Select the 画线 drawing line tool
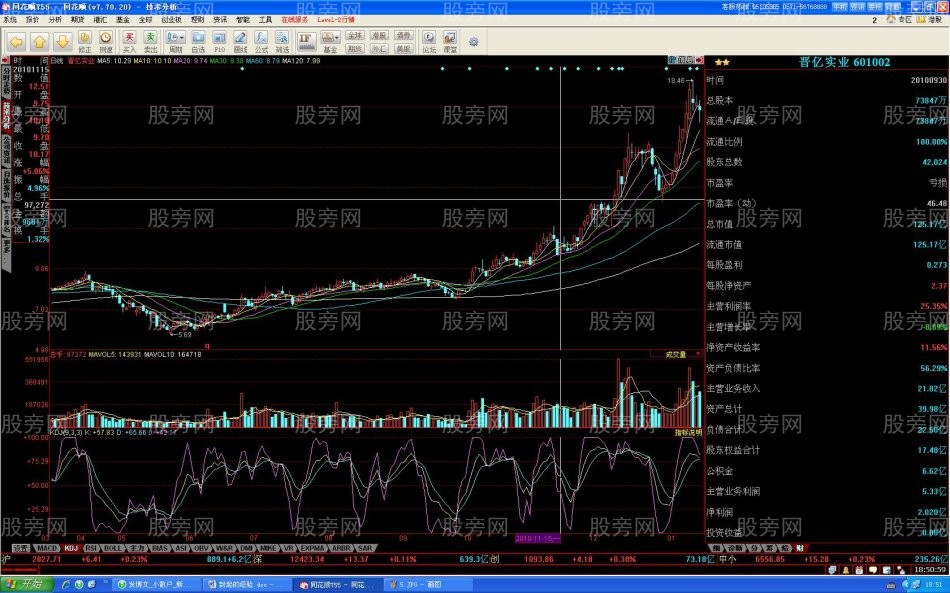Viewport: 950px width, 593px height. pos(241,42)
